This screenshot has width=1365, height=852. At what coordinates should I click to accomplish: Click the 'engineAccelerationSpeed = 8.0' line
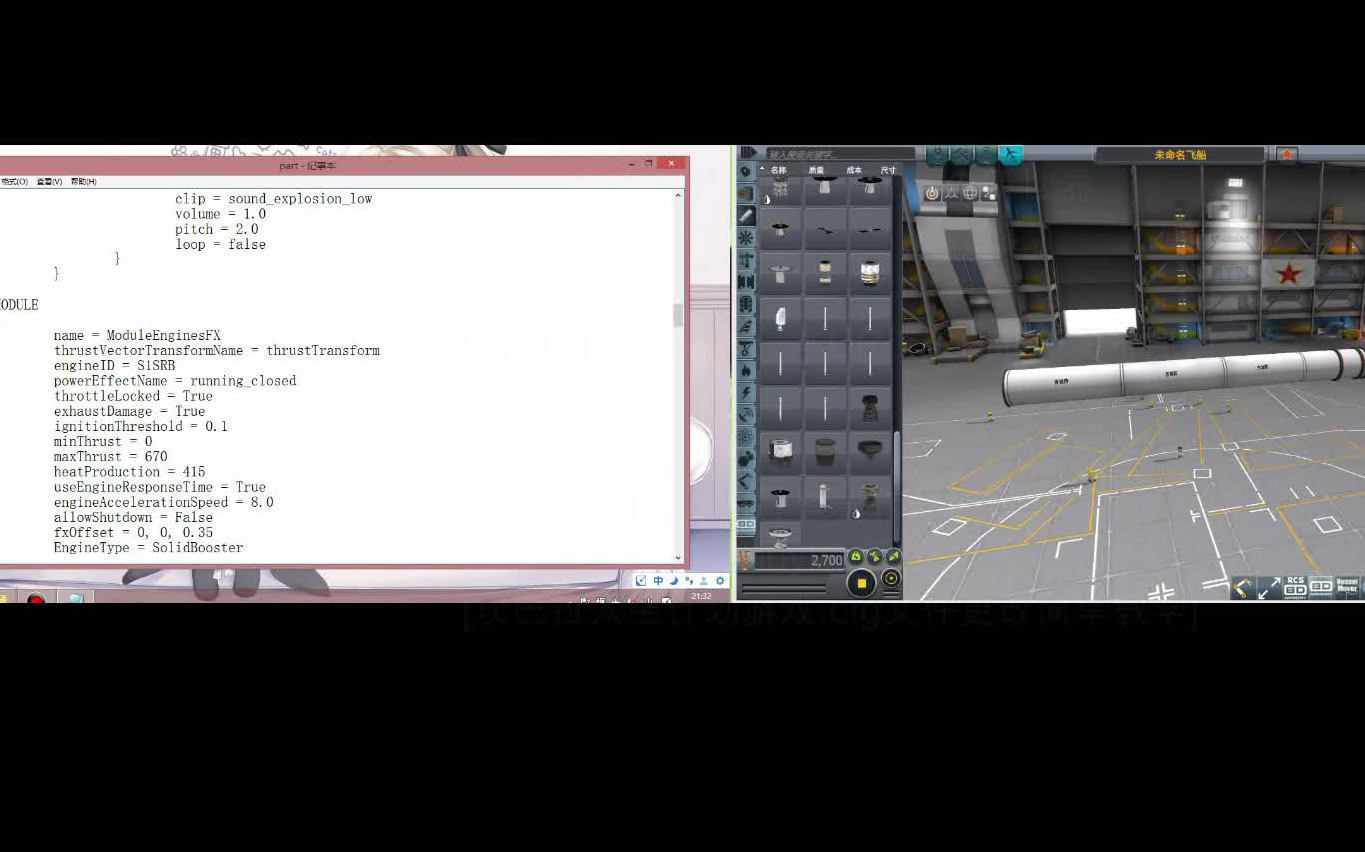[164, 502]
